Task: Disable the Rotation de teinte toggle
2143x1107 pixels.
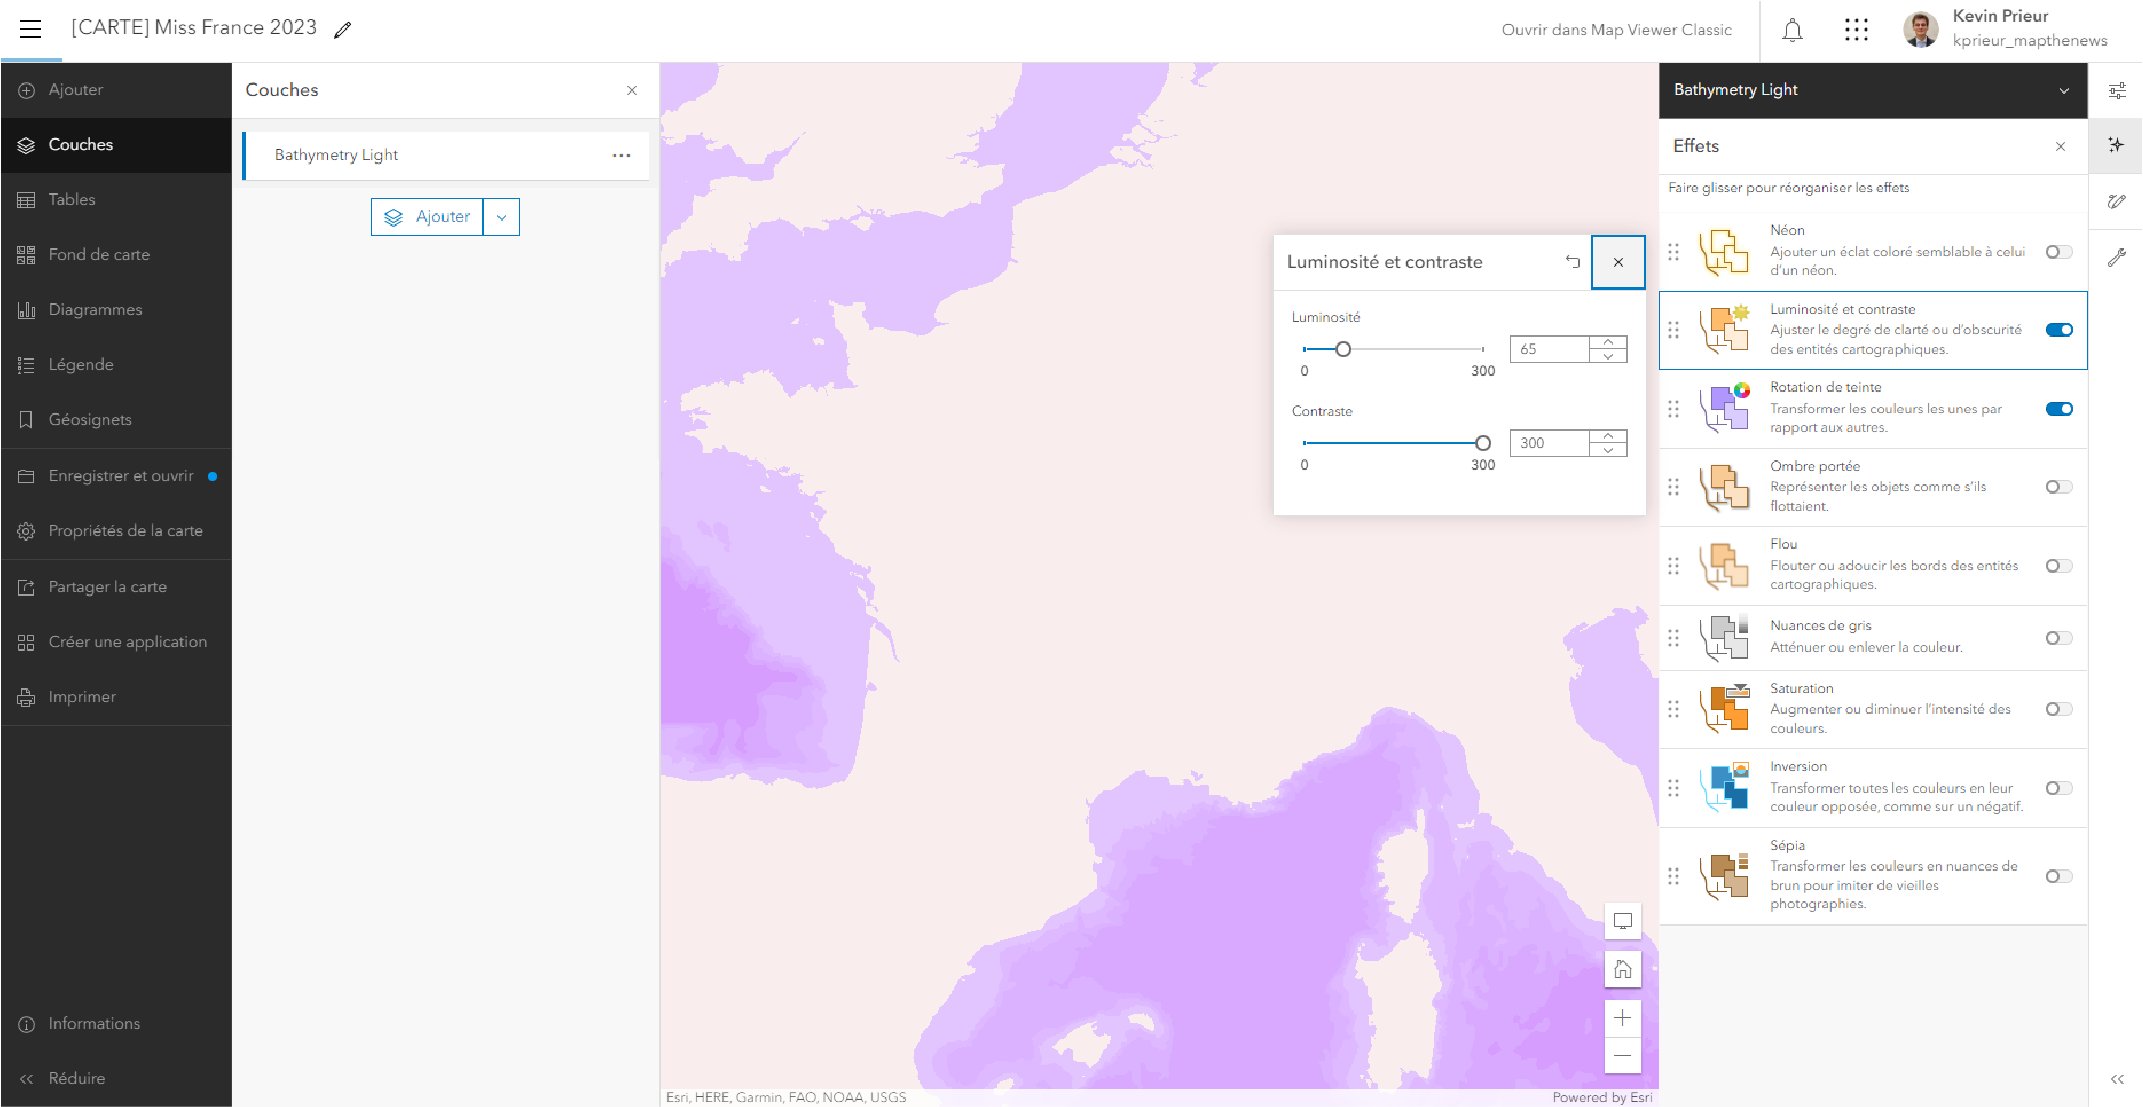Action: 2058,409
